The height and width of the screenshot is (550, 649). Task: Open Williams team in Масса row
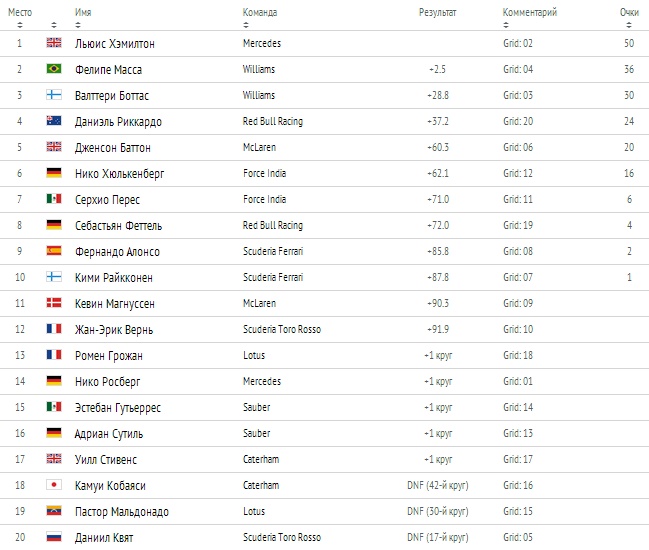point(259,69)
